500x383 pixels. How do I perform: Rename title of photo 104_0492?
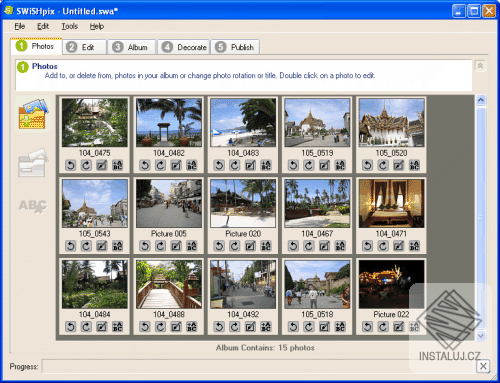266,327
